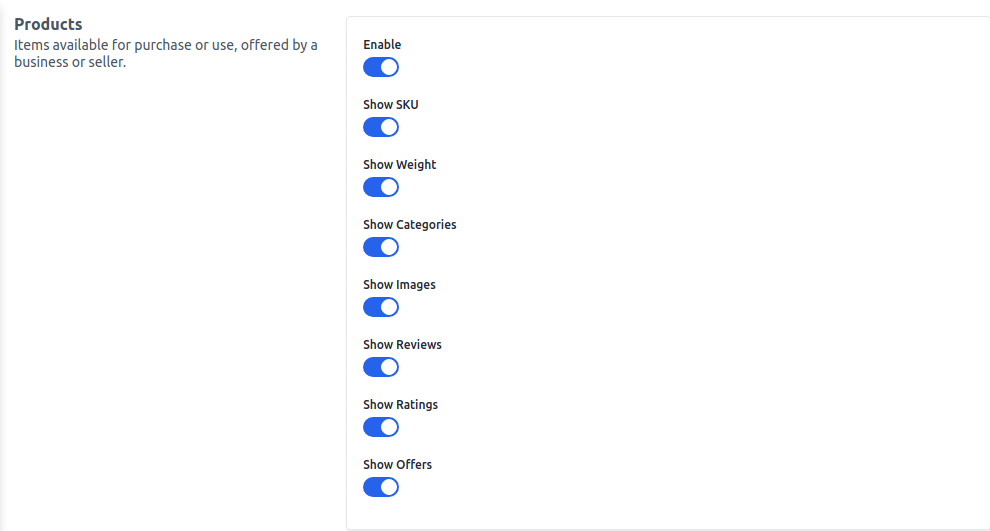Click the Products section heading
This screenshot has width=990, height=531.
pos(48,24)
